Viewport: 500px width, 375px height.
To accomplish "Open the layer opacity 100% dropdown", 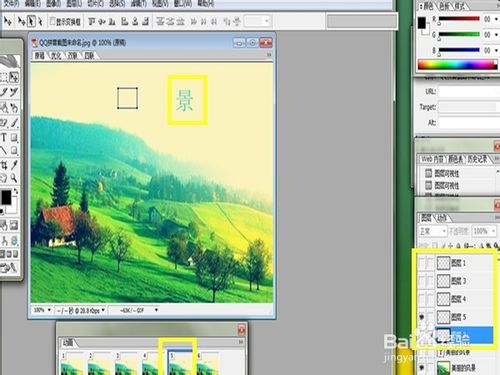I will (x=484, y=231).
